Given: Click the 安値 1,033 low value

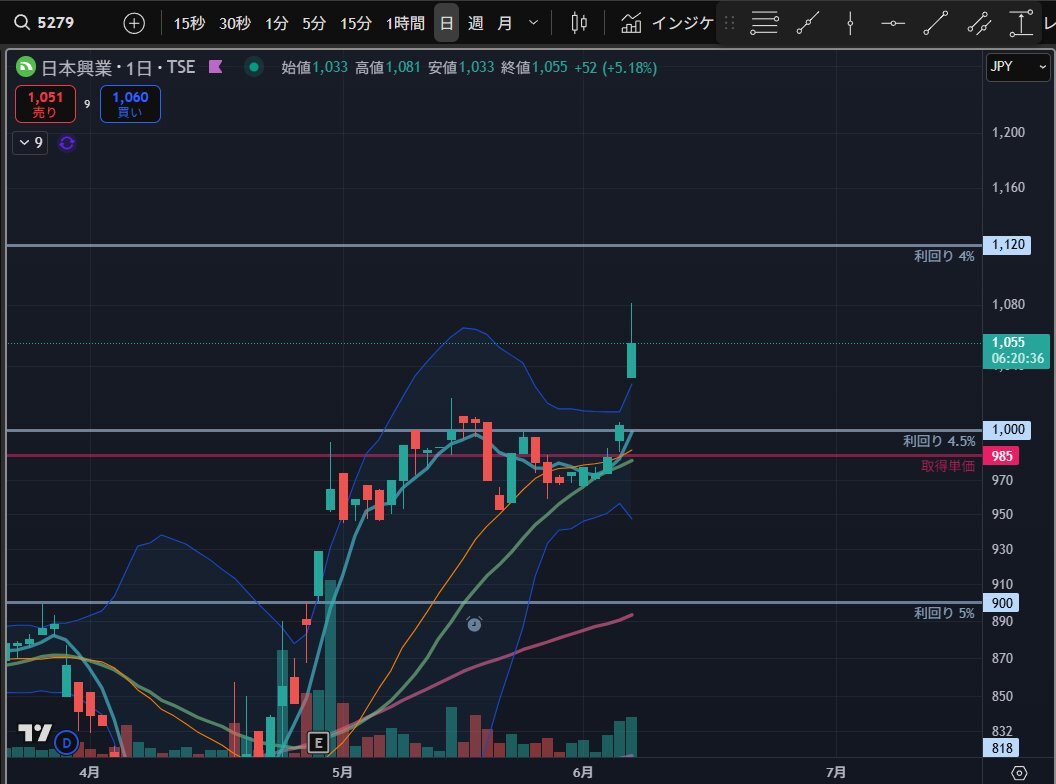Looking at the screenshot, I should [x=461, y=67].
